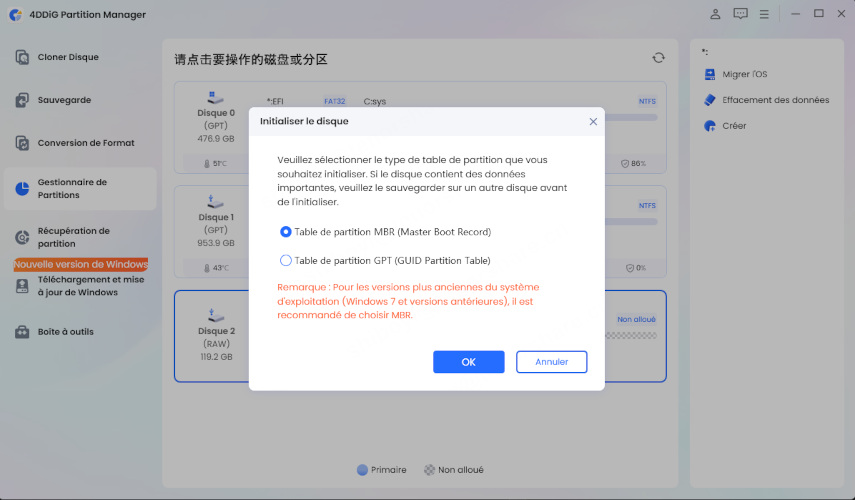Click Migrer l'OS icon

(x=709, y=74)
